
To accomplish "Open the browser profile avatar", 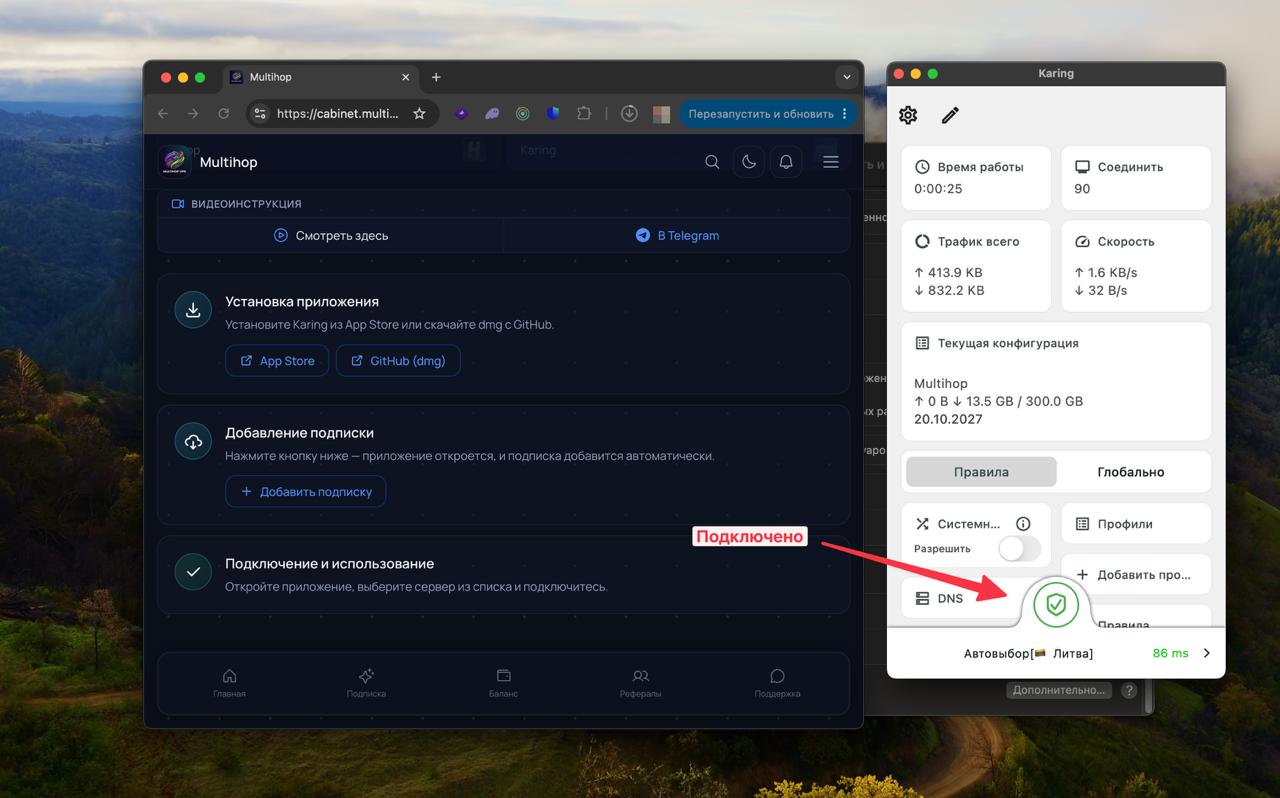I will coord(660,114).
